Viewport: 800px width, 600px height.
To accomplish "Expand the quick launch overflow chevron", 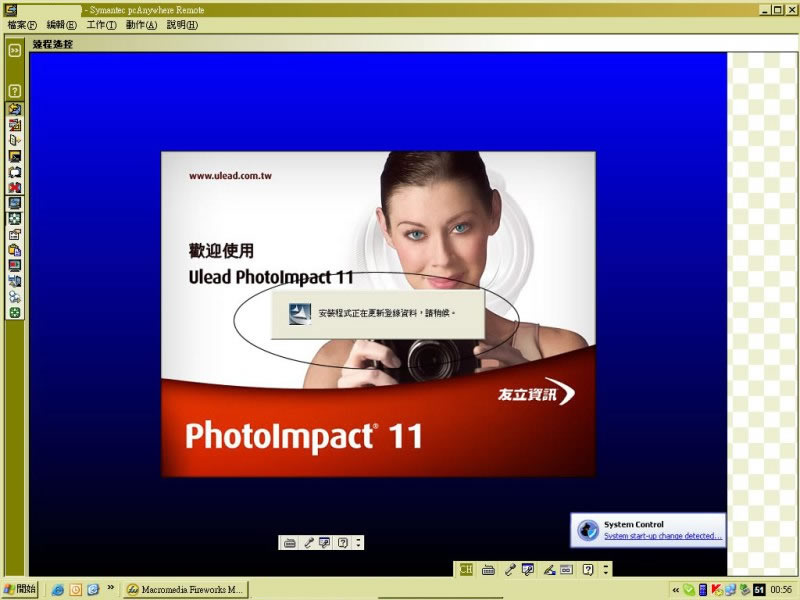I will click(110, 587).
